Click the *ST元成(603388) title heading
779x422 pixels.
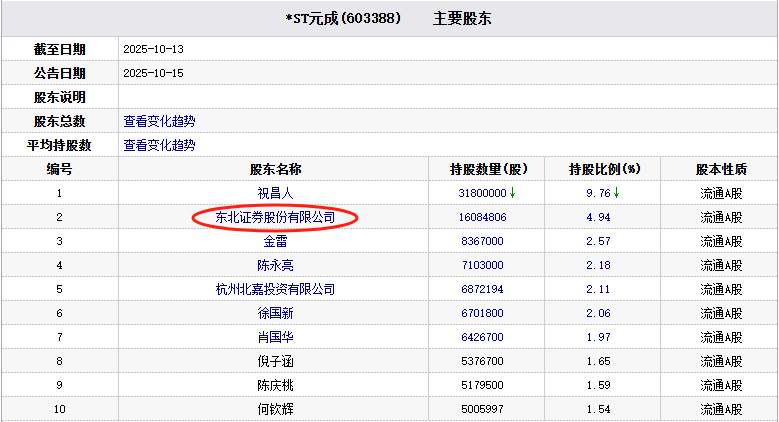(x=343, y=19)
